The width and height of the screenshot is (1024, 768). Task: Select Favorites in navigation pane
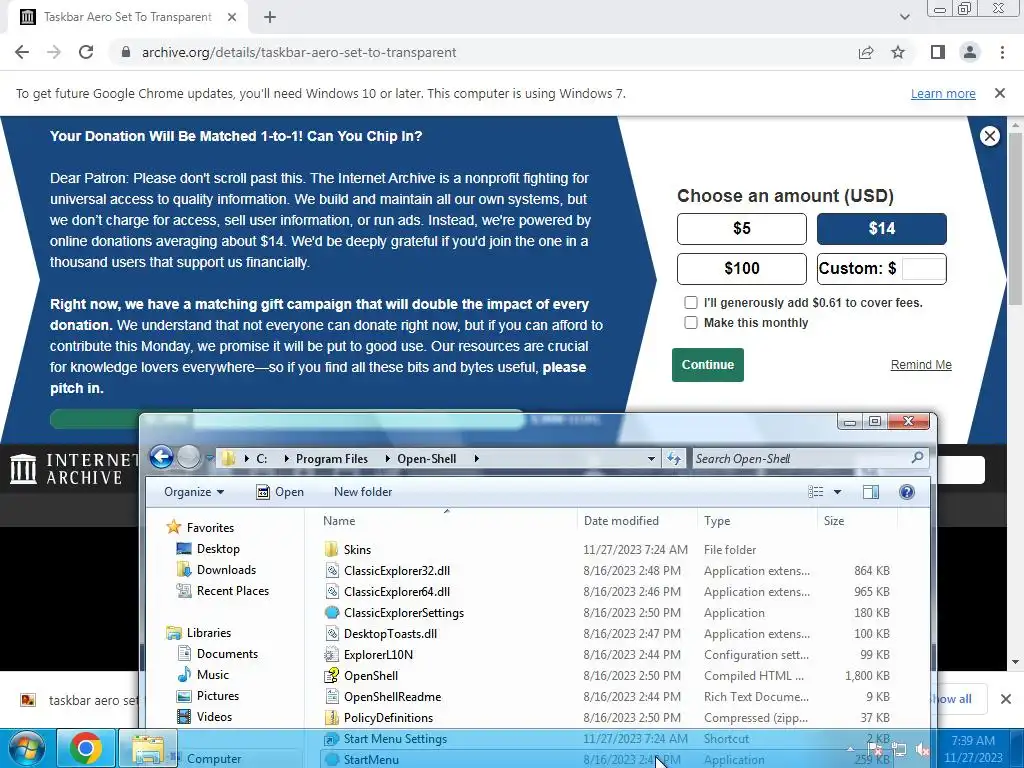tap(210, 528)
